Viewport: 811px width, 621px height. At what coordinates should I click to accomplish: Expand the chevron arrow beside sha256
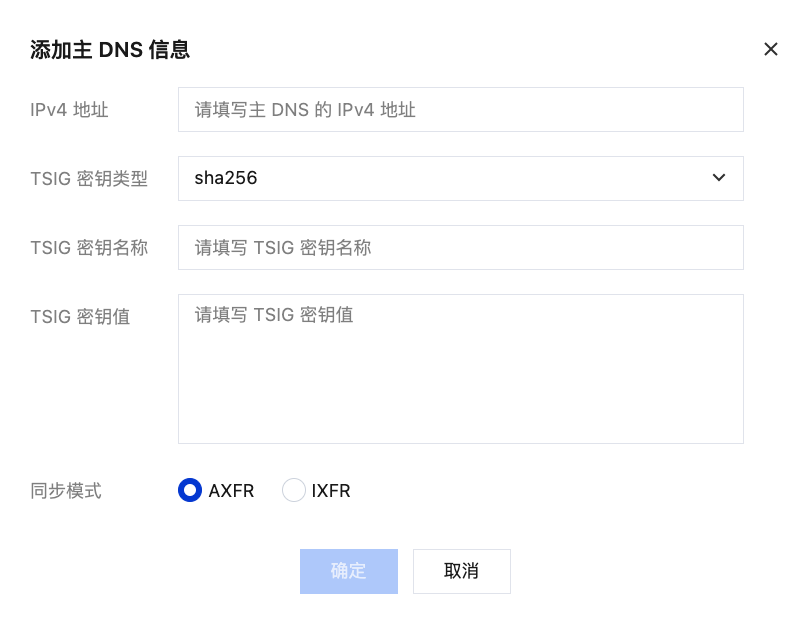tap(718, 178)
